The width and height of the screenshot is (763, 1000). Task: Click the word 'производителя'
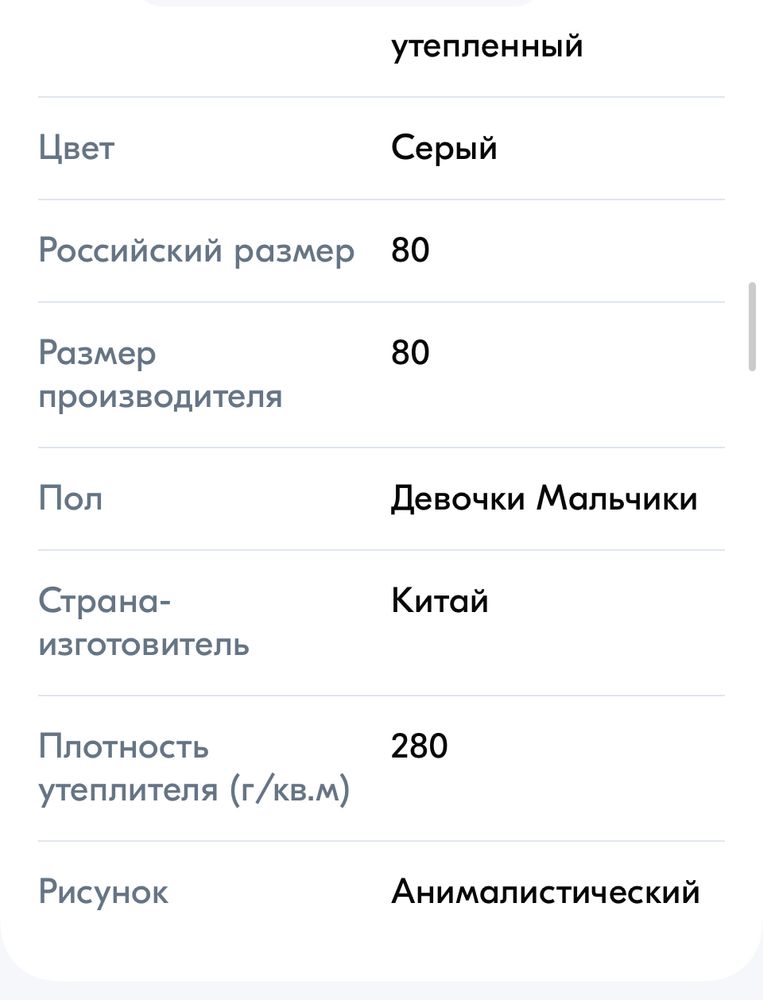160,396
